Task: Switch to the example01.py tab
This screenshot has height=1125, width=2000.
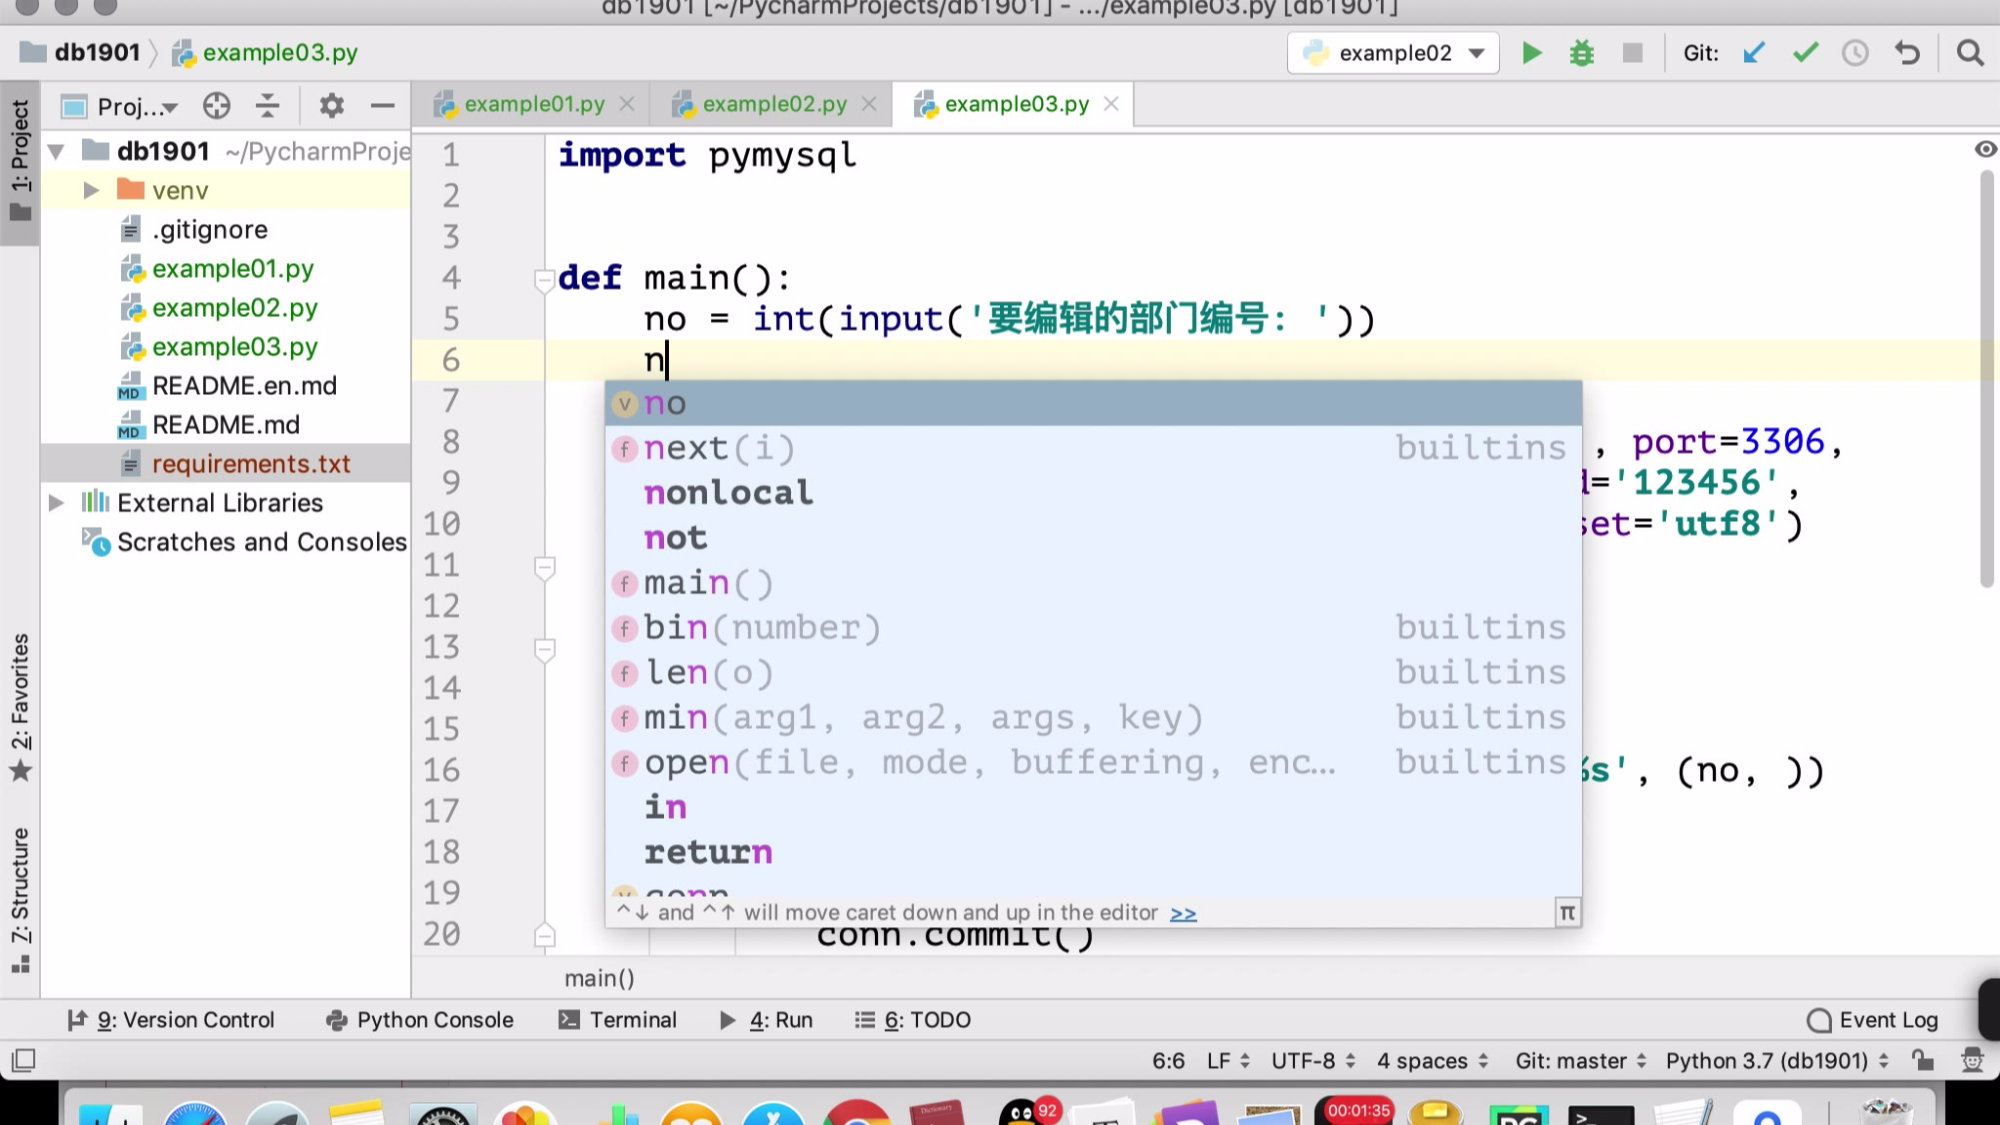Action: pyautogui.click(x=533, y=104)
